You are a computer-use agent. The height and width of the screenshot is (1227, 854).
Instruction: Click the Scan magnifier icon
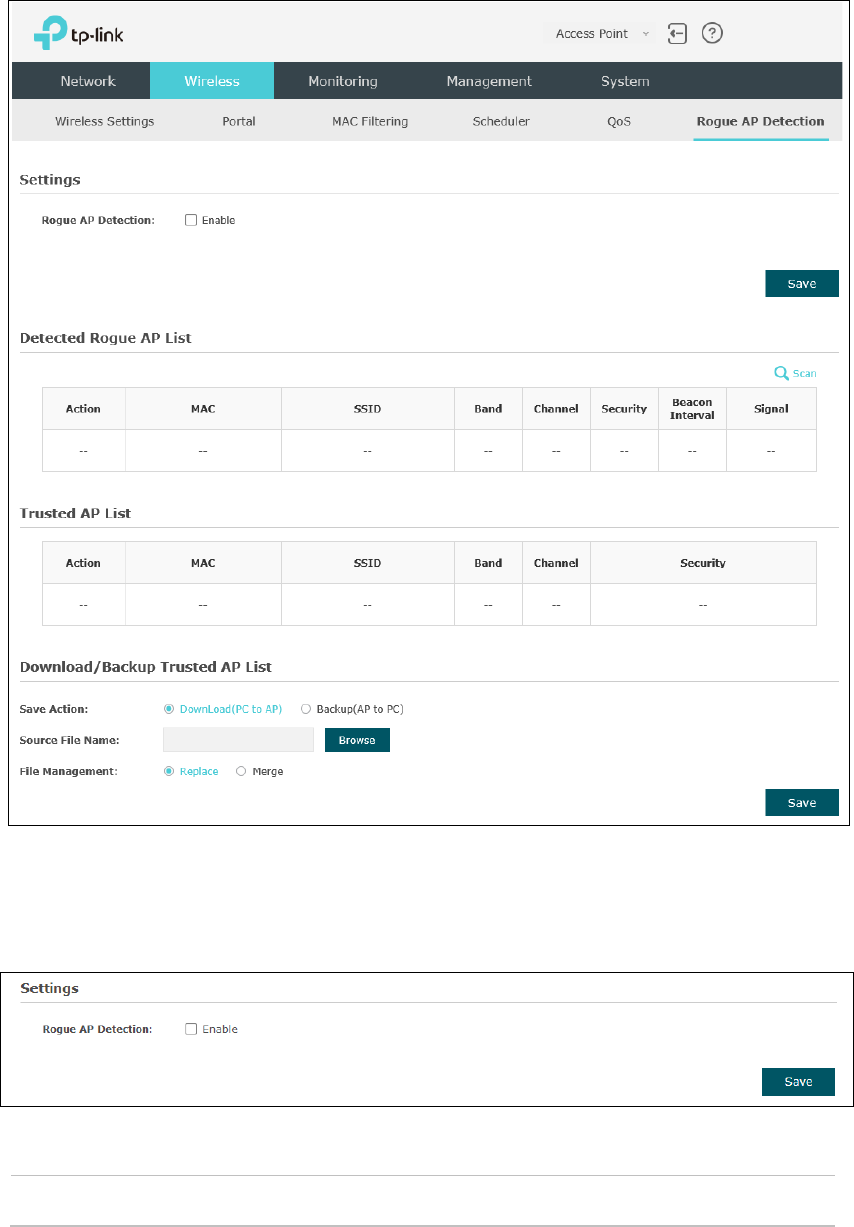coord(782,373)
